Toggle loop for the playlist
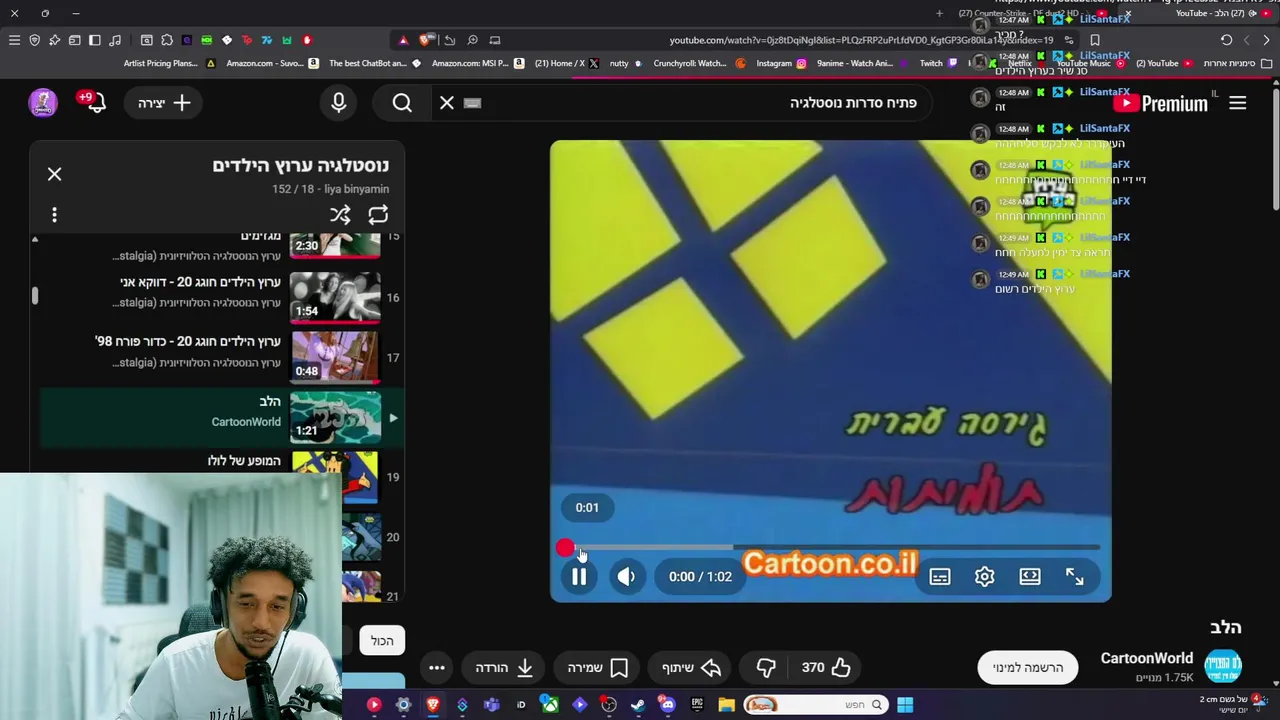 click(x=378, y=214)
